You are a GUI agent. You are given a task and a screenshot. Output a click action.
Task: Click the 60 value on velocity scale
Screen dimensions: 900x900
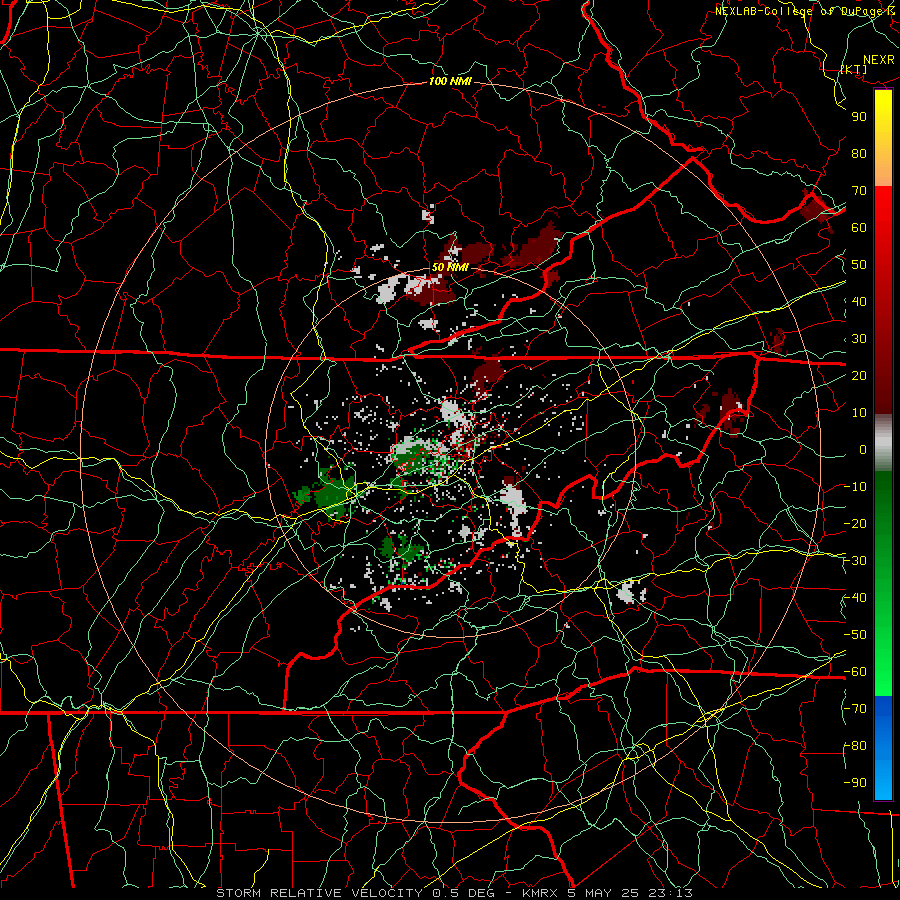859,227
